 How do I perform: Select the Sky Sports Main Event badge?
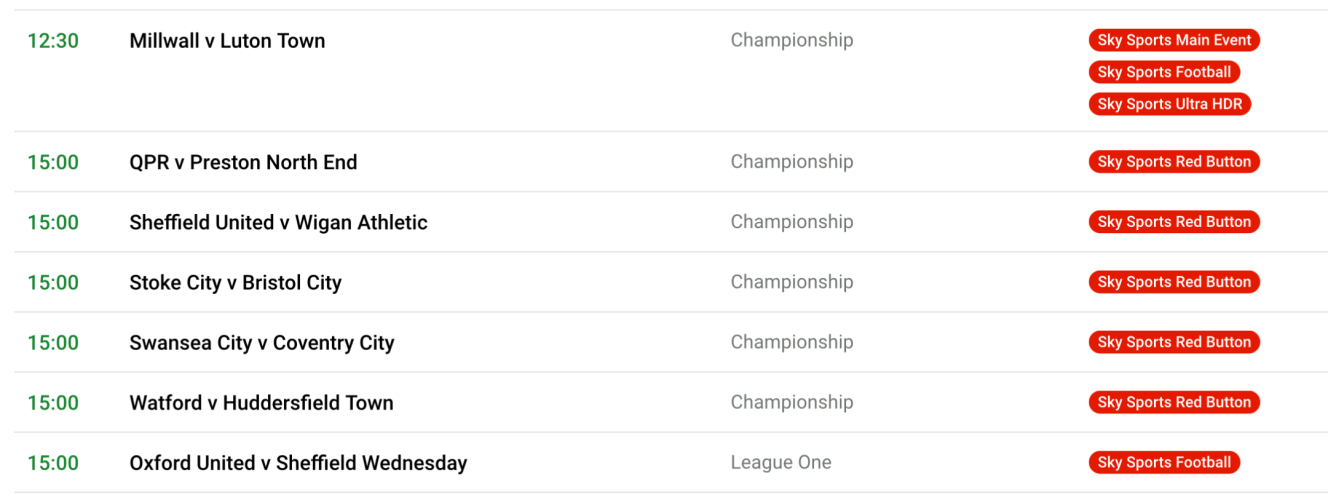(1174, 40)
